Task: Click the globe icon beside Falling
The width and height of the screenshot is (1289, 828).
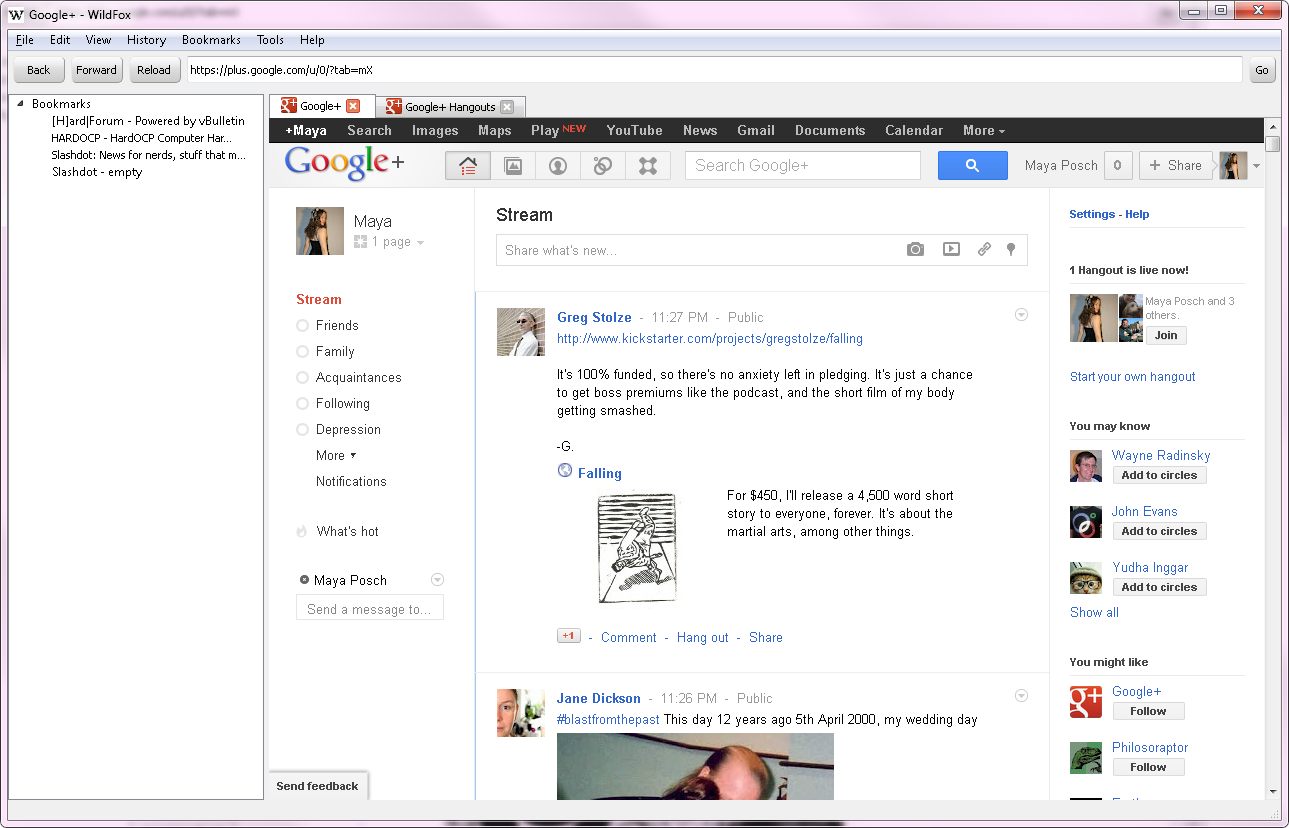Action: point(565,471)
